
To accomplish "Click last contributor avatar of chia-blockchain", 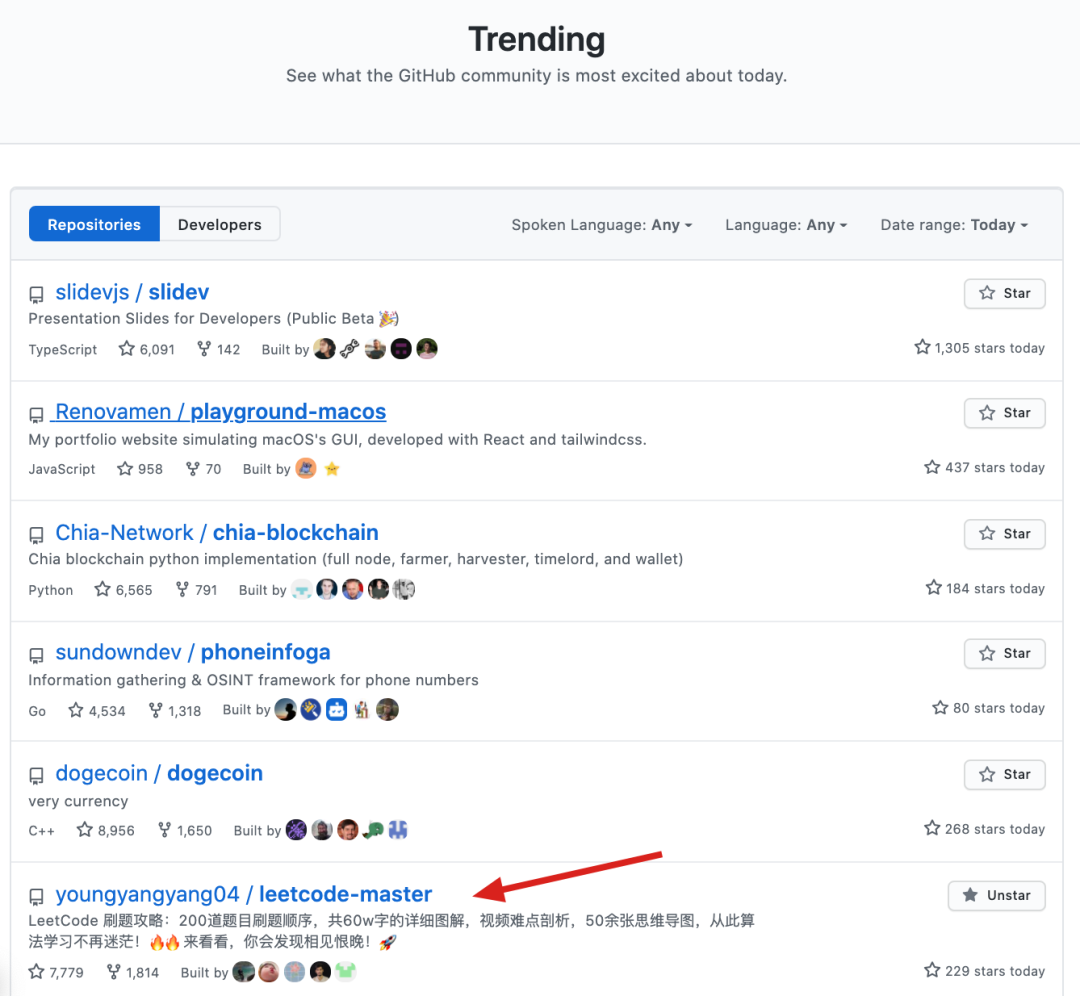I will click(404, 589).
